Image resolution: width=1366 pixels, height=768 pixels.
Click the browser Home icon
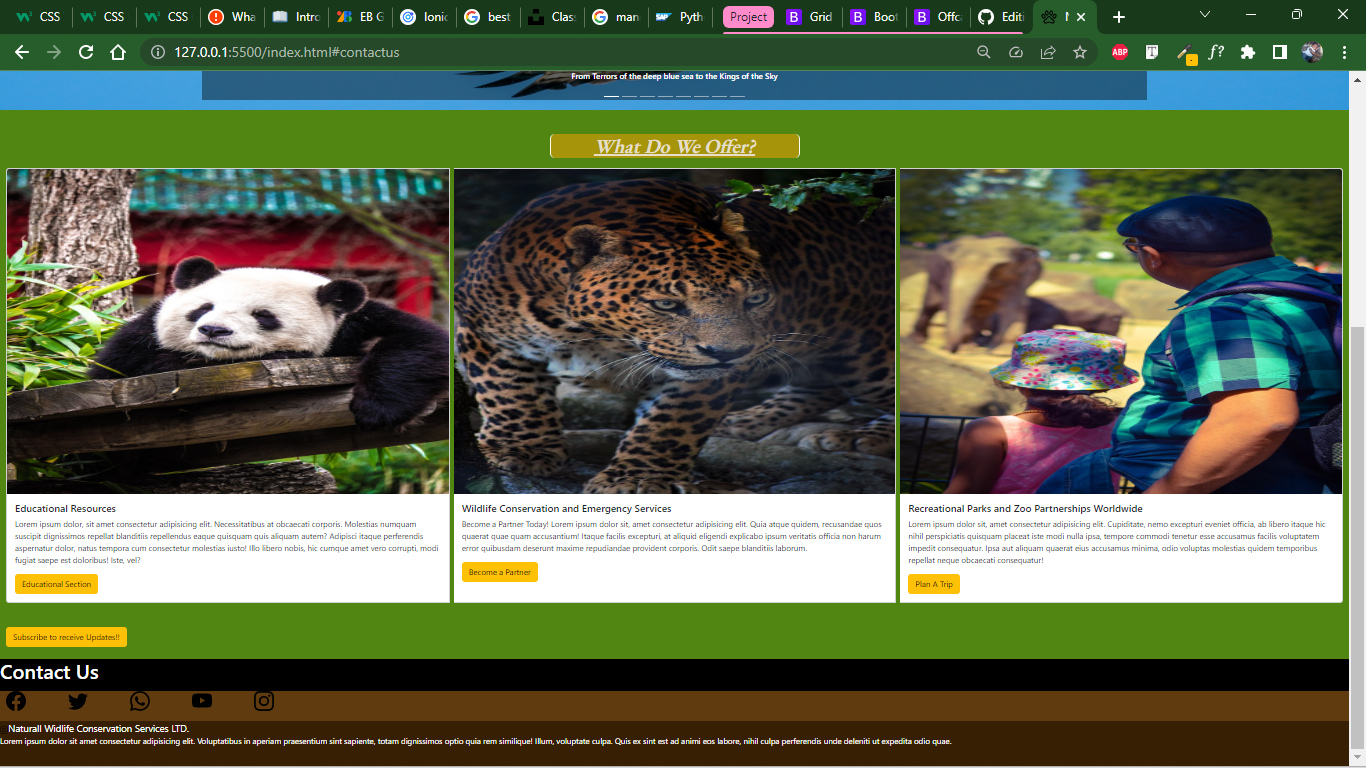pyautogui.click(x=118, y=52)
